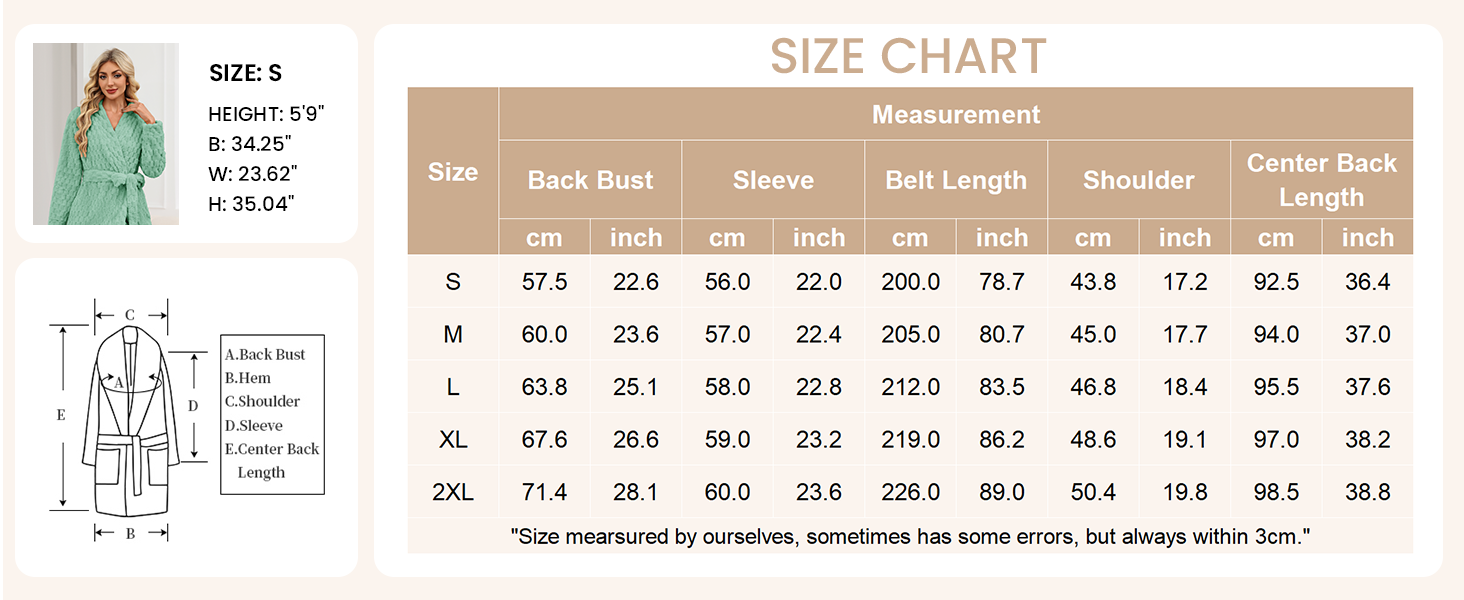The width and height of the screenshot is (1464, 600).
Task: Click the Back Bust column header
Action: 590,180
